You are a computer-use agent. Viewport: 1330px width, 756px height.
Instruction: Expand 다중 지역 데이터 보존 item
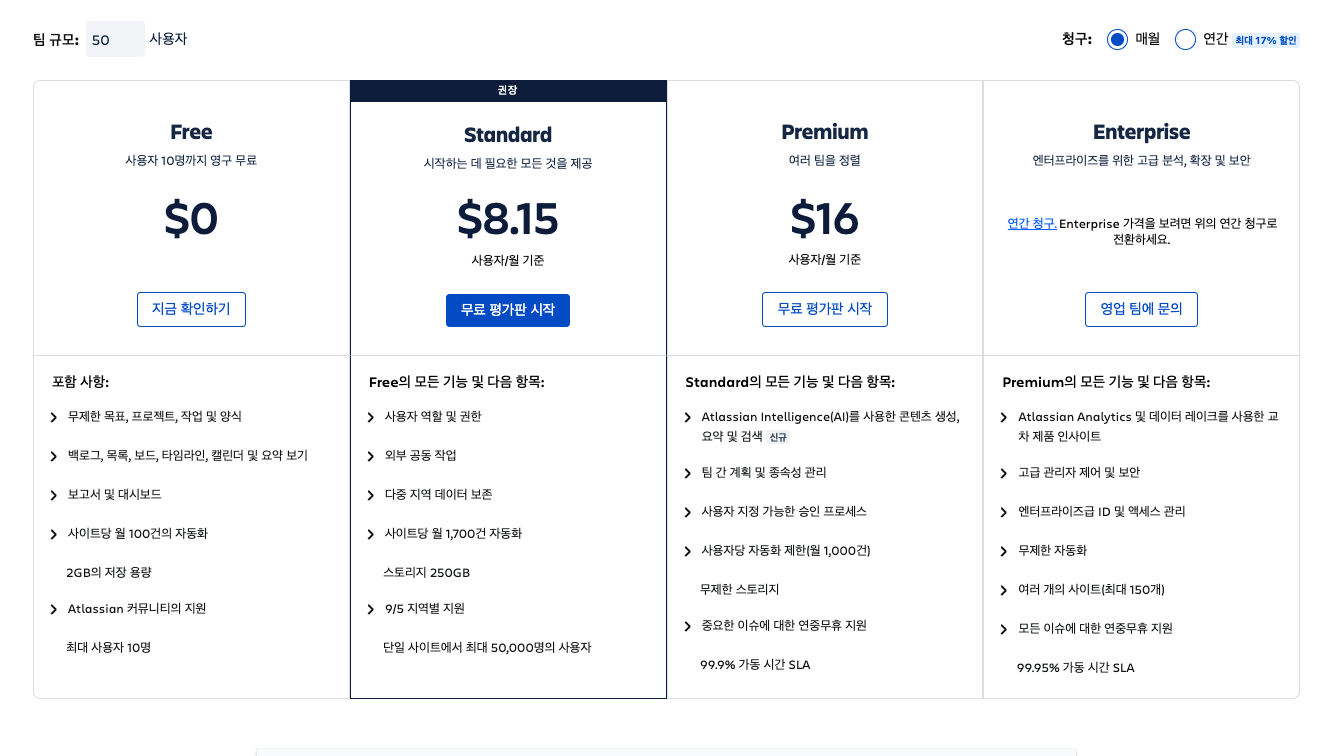coord(438,495)
